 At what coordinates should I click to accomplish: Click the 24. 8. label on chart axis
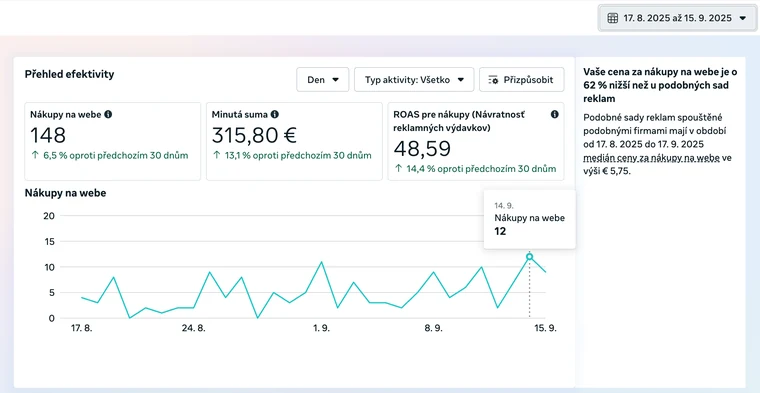click(193, 328)
